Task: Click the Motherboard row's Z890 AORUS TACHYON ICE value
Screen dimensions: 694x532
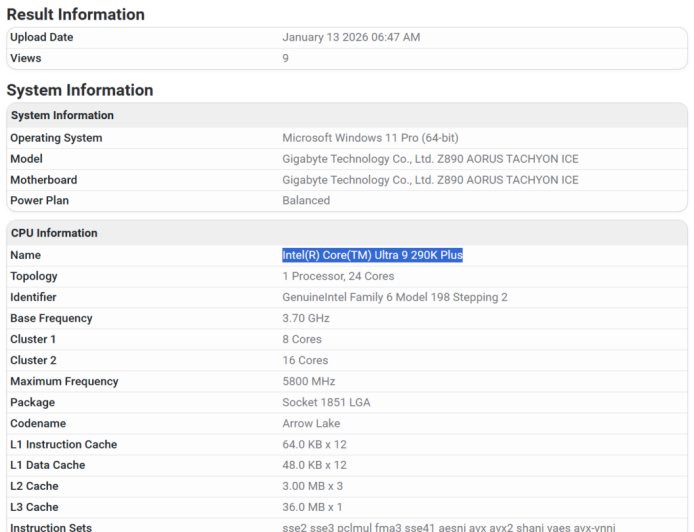Action: 430,180
